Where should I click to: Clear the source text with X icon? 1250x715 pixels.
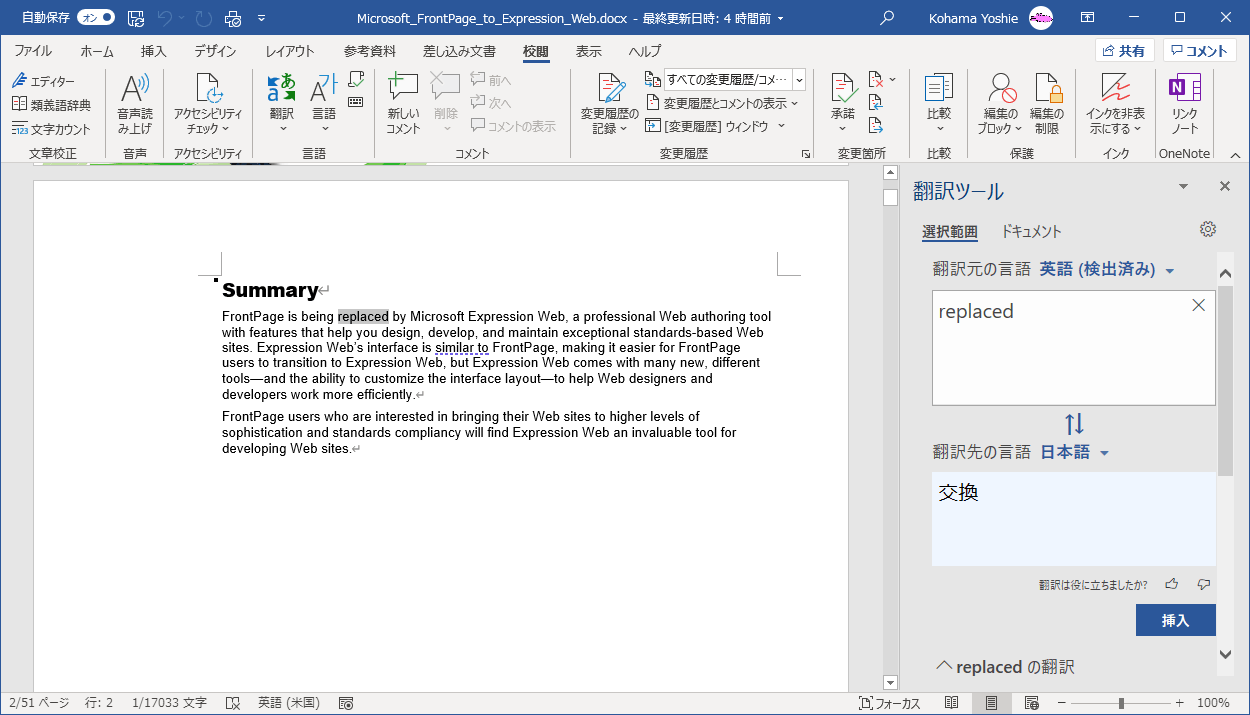tap(1199, 305)
